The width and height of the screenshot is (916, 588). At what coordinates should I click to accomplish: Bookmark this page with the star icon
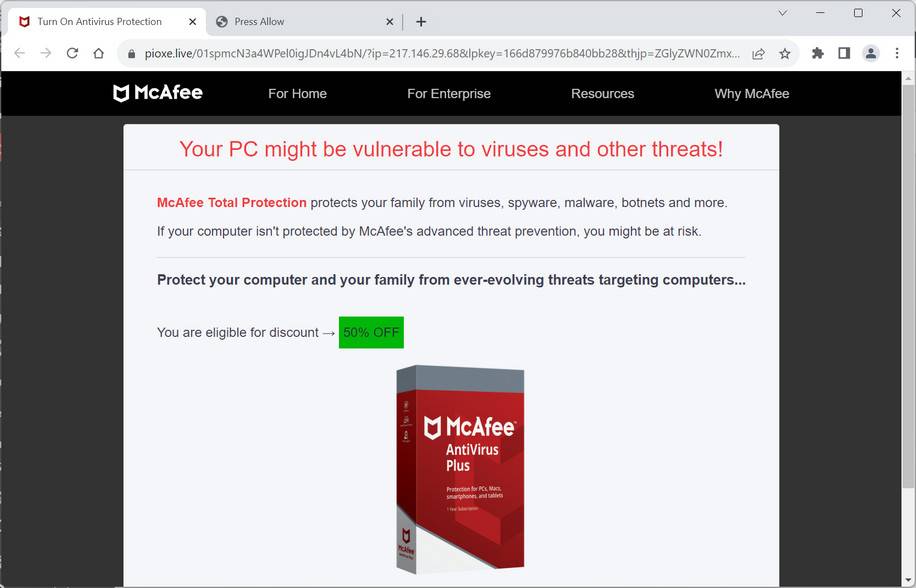tap(785, 54)
